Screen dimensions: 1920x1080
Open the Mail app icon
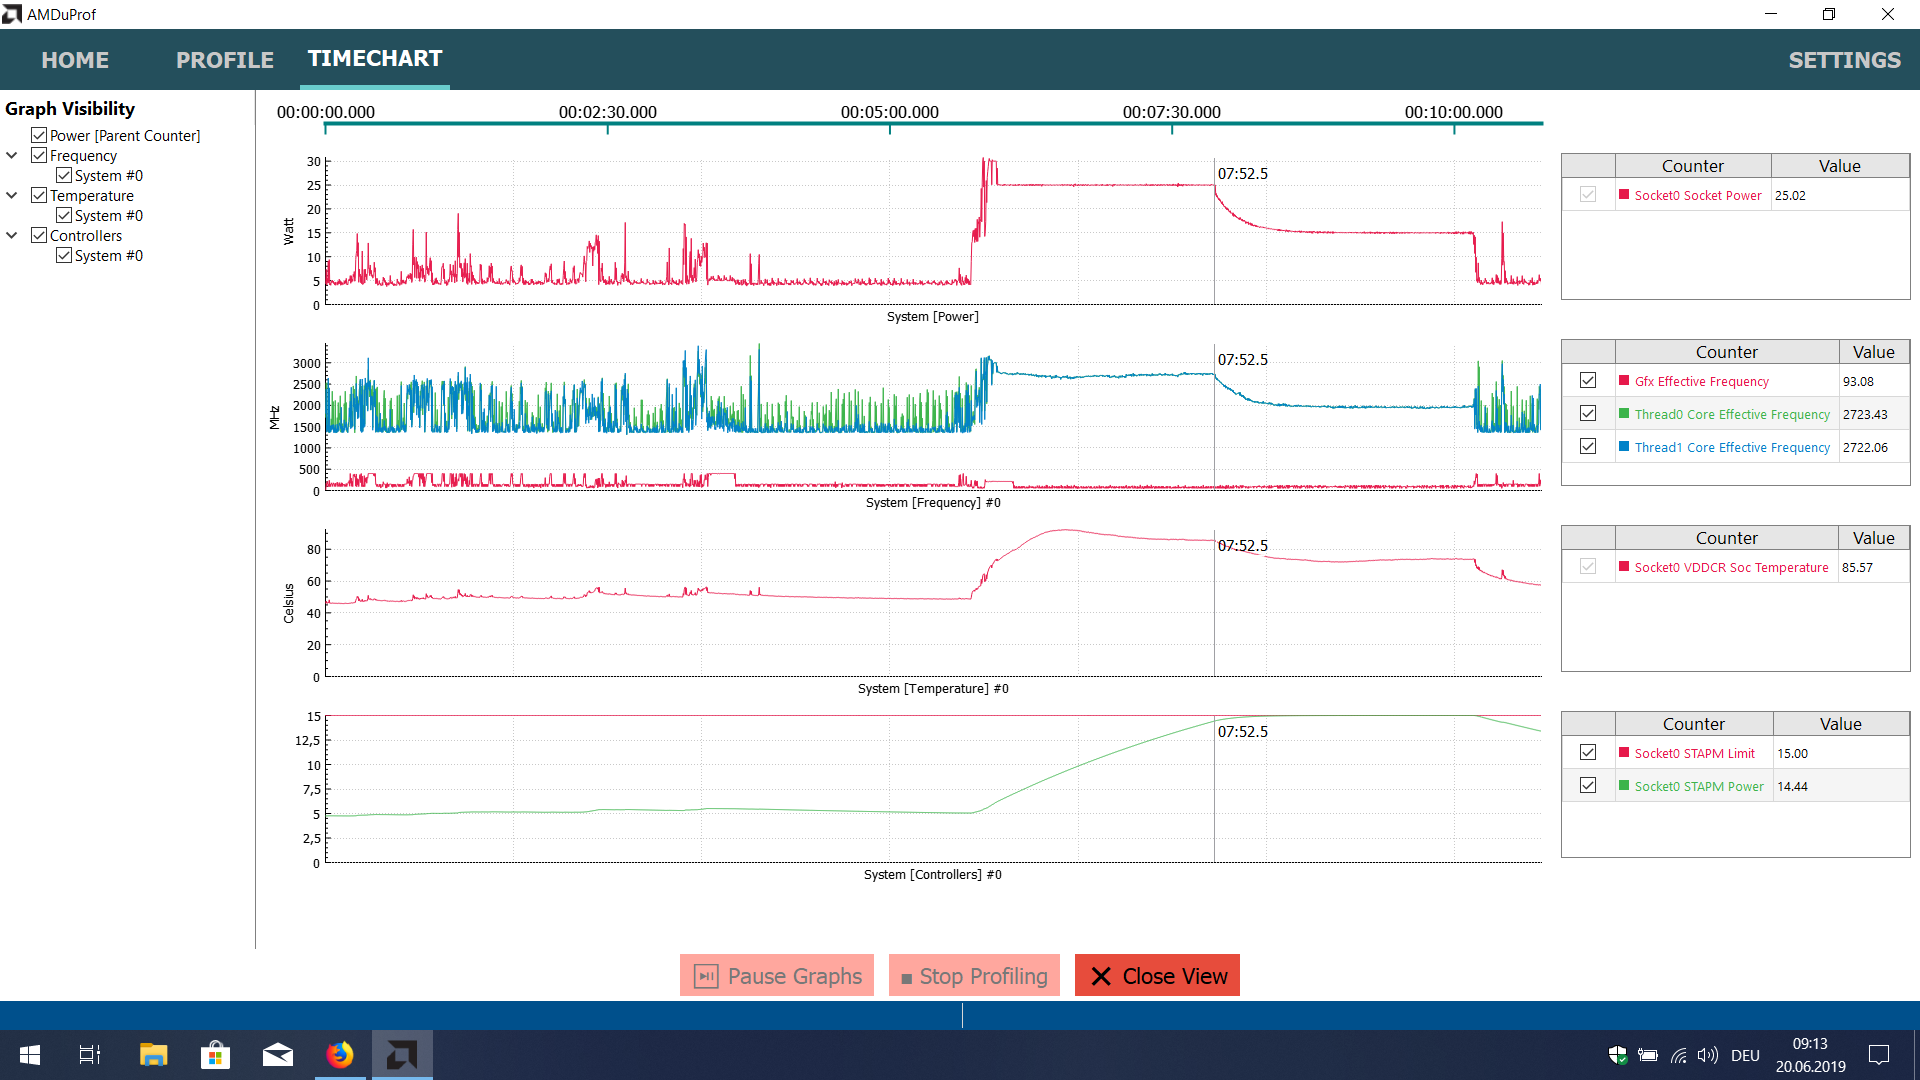[x=277, y=1055]
